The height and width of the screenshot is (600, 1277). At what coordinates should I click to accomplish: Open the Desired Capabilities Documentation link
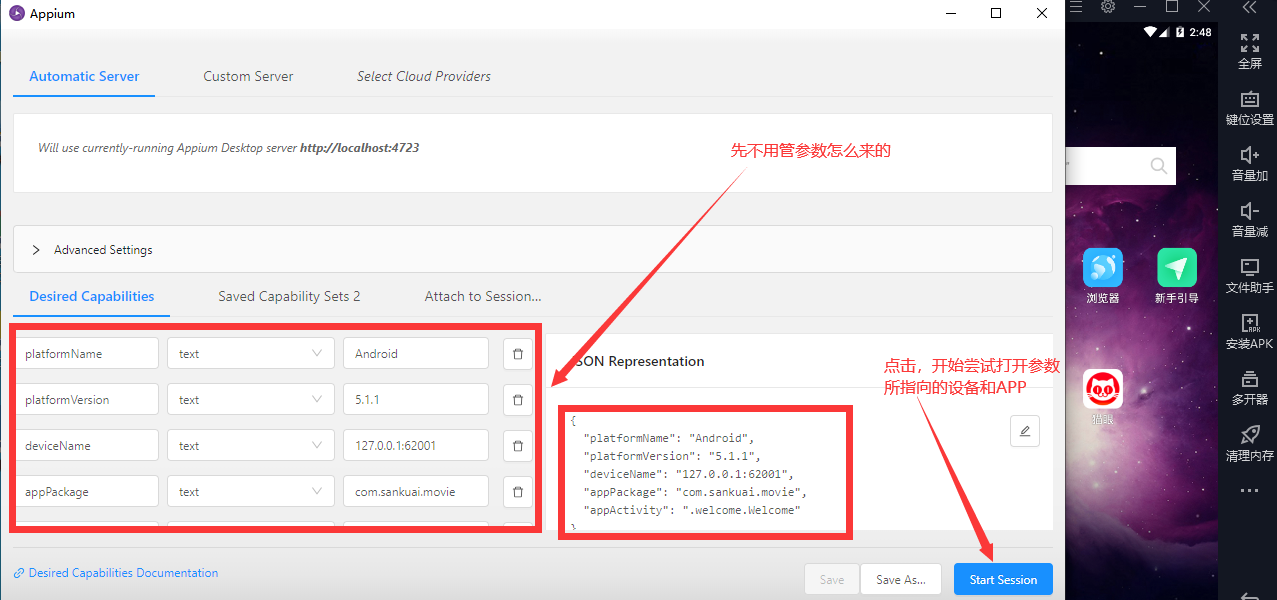click(x=116, y=573)
